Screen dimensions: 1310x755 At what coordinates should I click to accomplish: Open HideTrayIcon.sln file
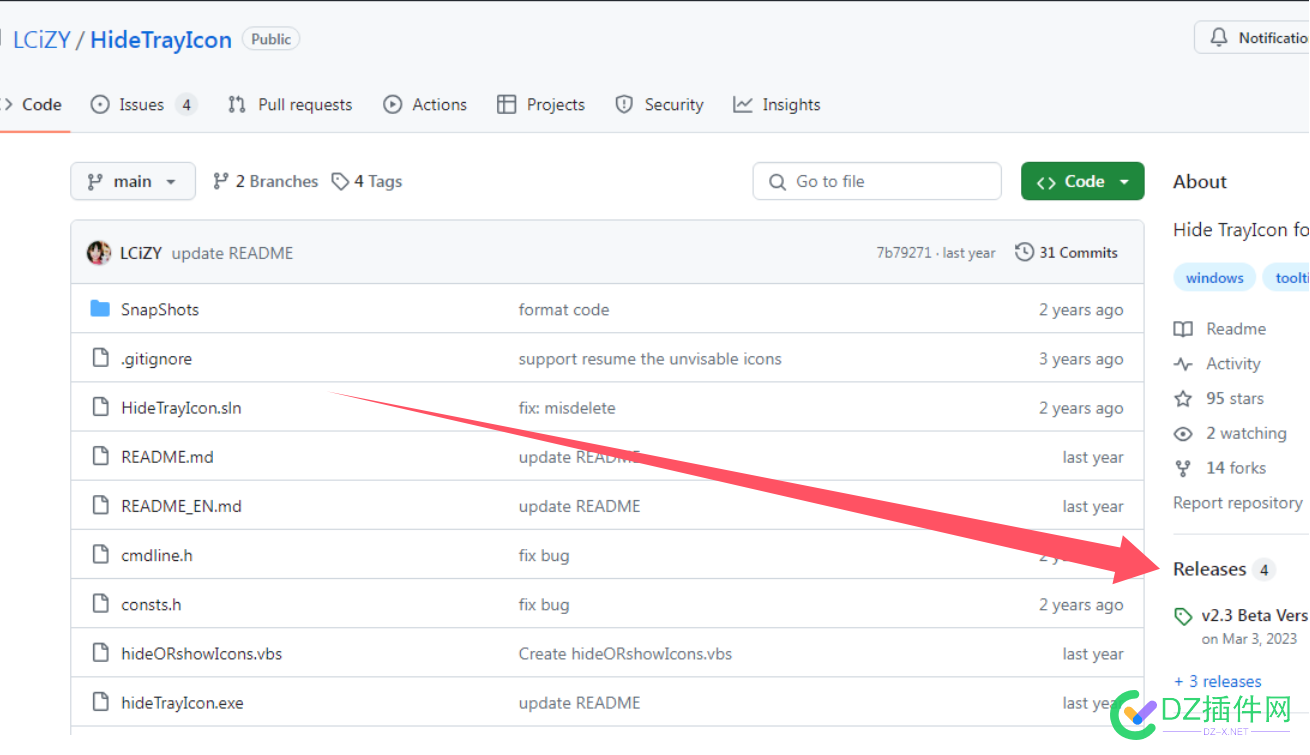[x=181, y=407]
